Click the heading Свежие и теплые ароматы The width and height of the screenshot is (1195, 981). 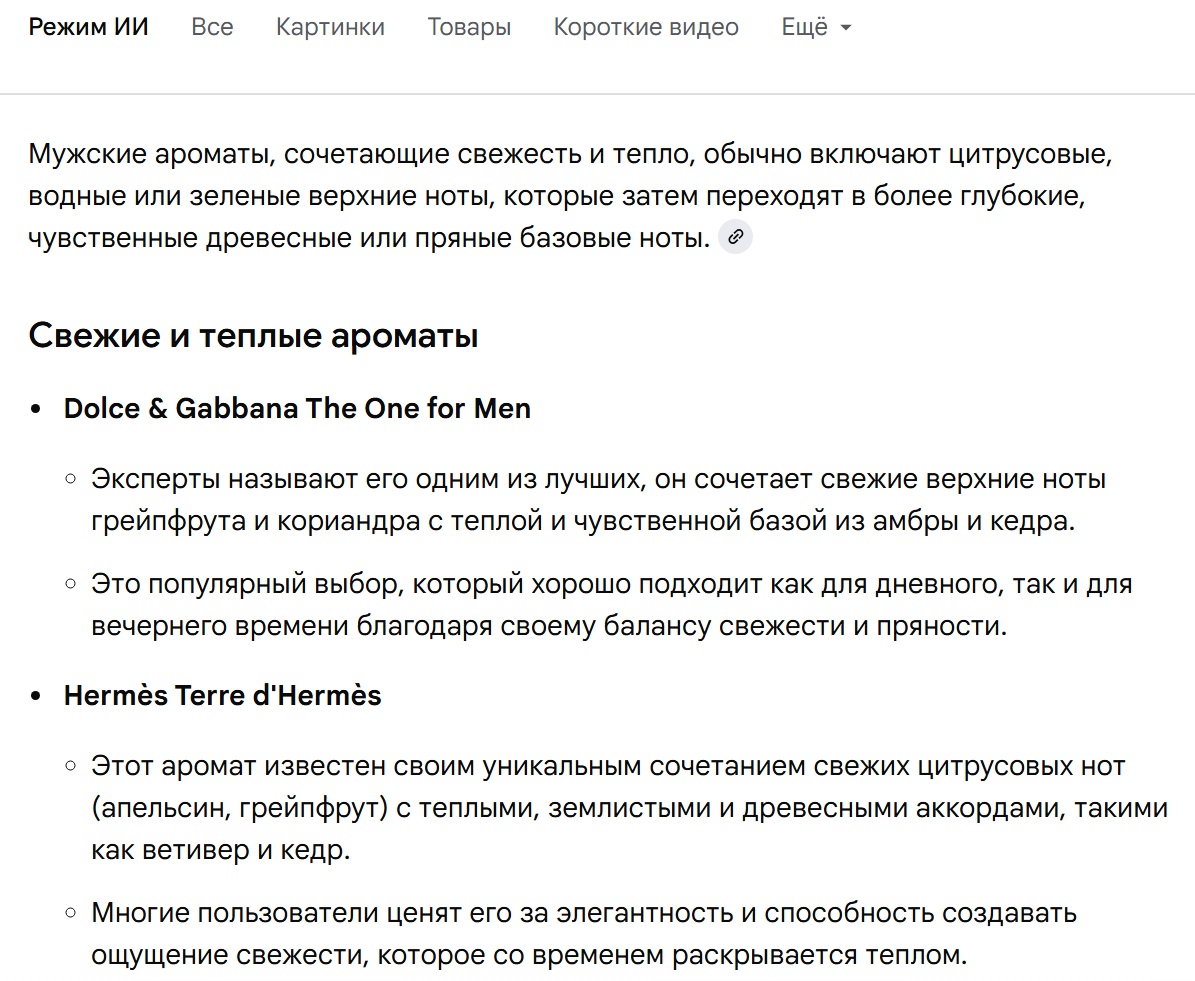[x=254, y=335]
